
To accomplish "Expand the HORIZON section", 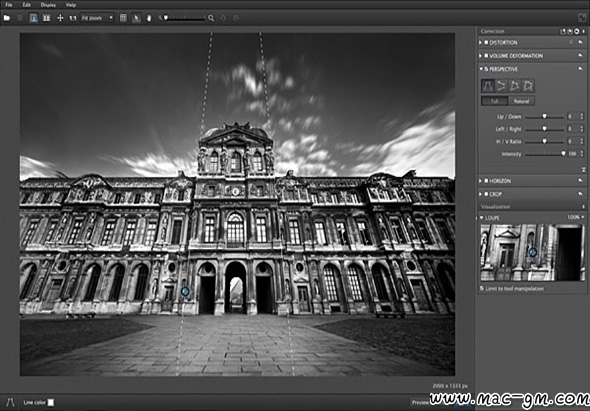I will 481,181.
